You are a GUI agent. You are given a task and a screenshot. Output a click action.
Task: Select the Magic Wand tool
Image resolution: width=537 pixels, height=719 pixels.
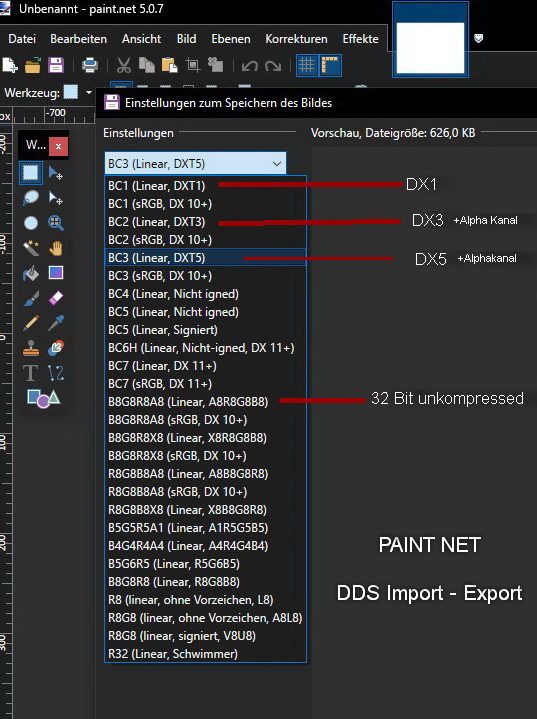pos(31,248)
